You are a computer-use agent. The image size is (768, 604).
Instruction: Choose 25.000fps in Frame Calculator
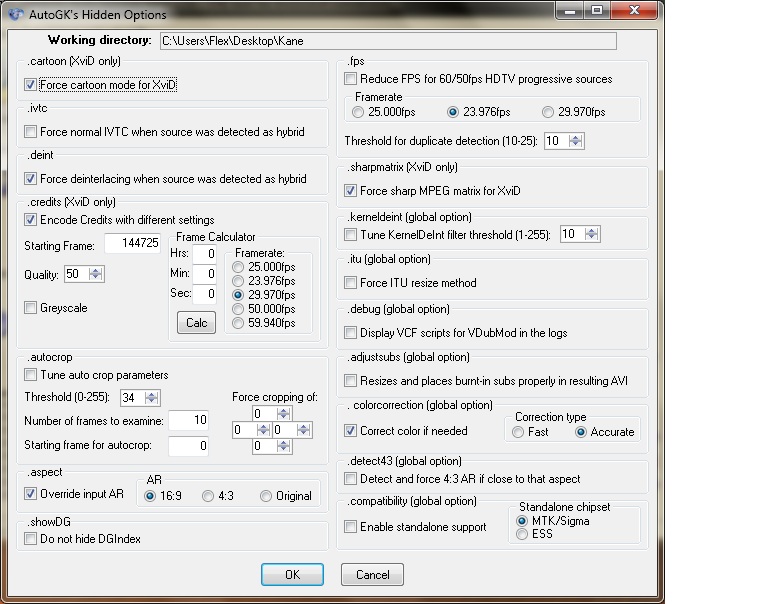point(238,267)
